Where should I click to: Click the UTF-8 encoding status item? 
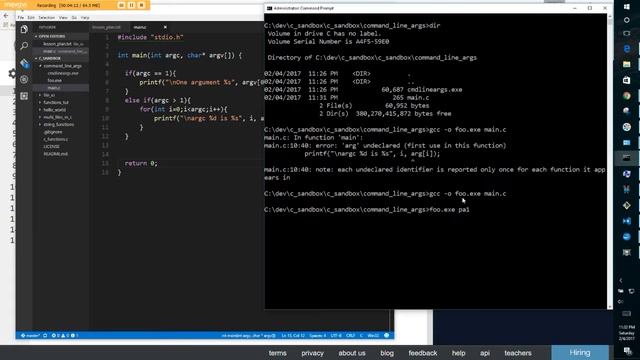336,336
